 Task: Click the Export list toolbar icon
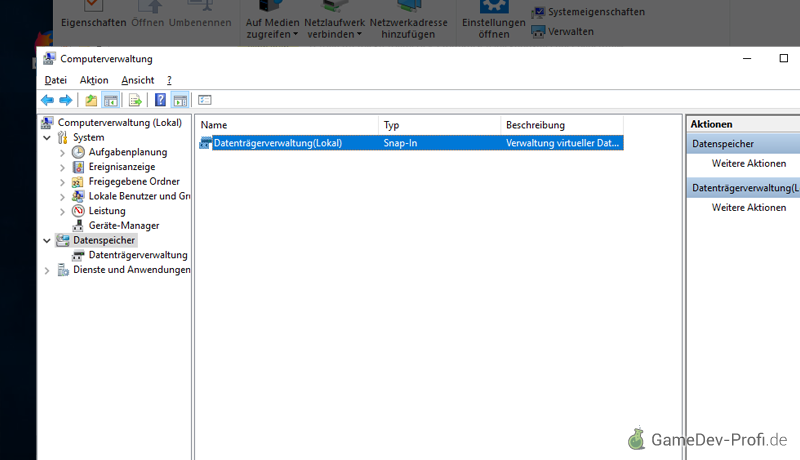click(135, 100)
